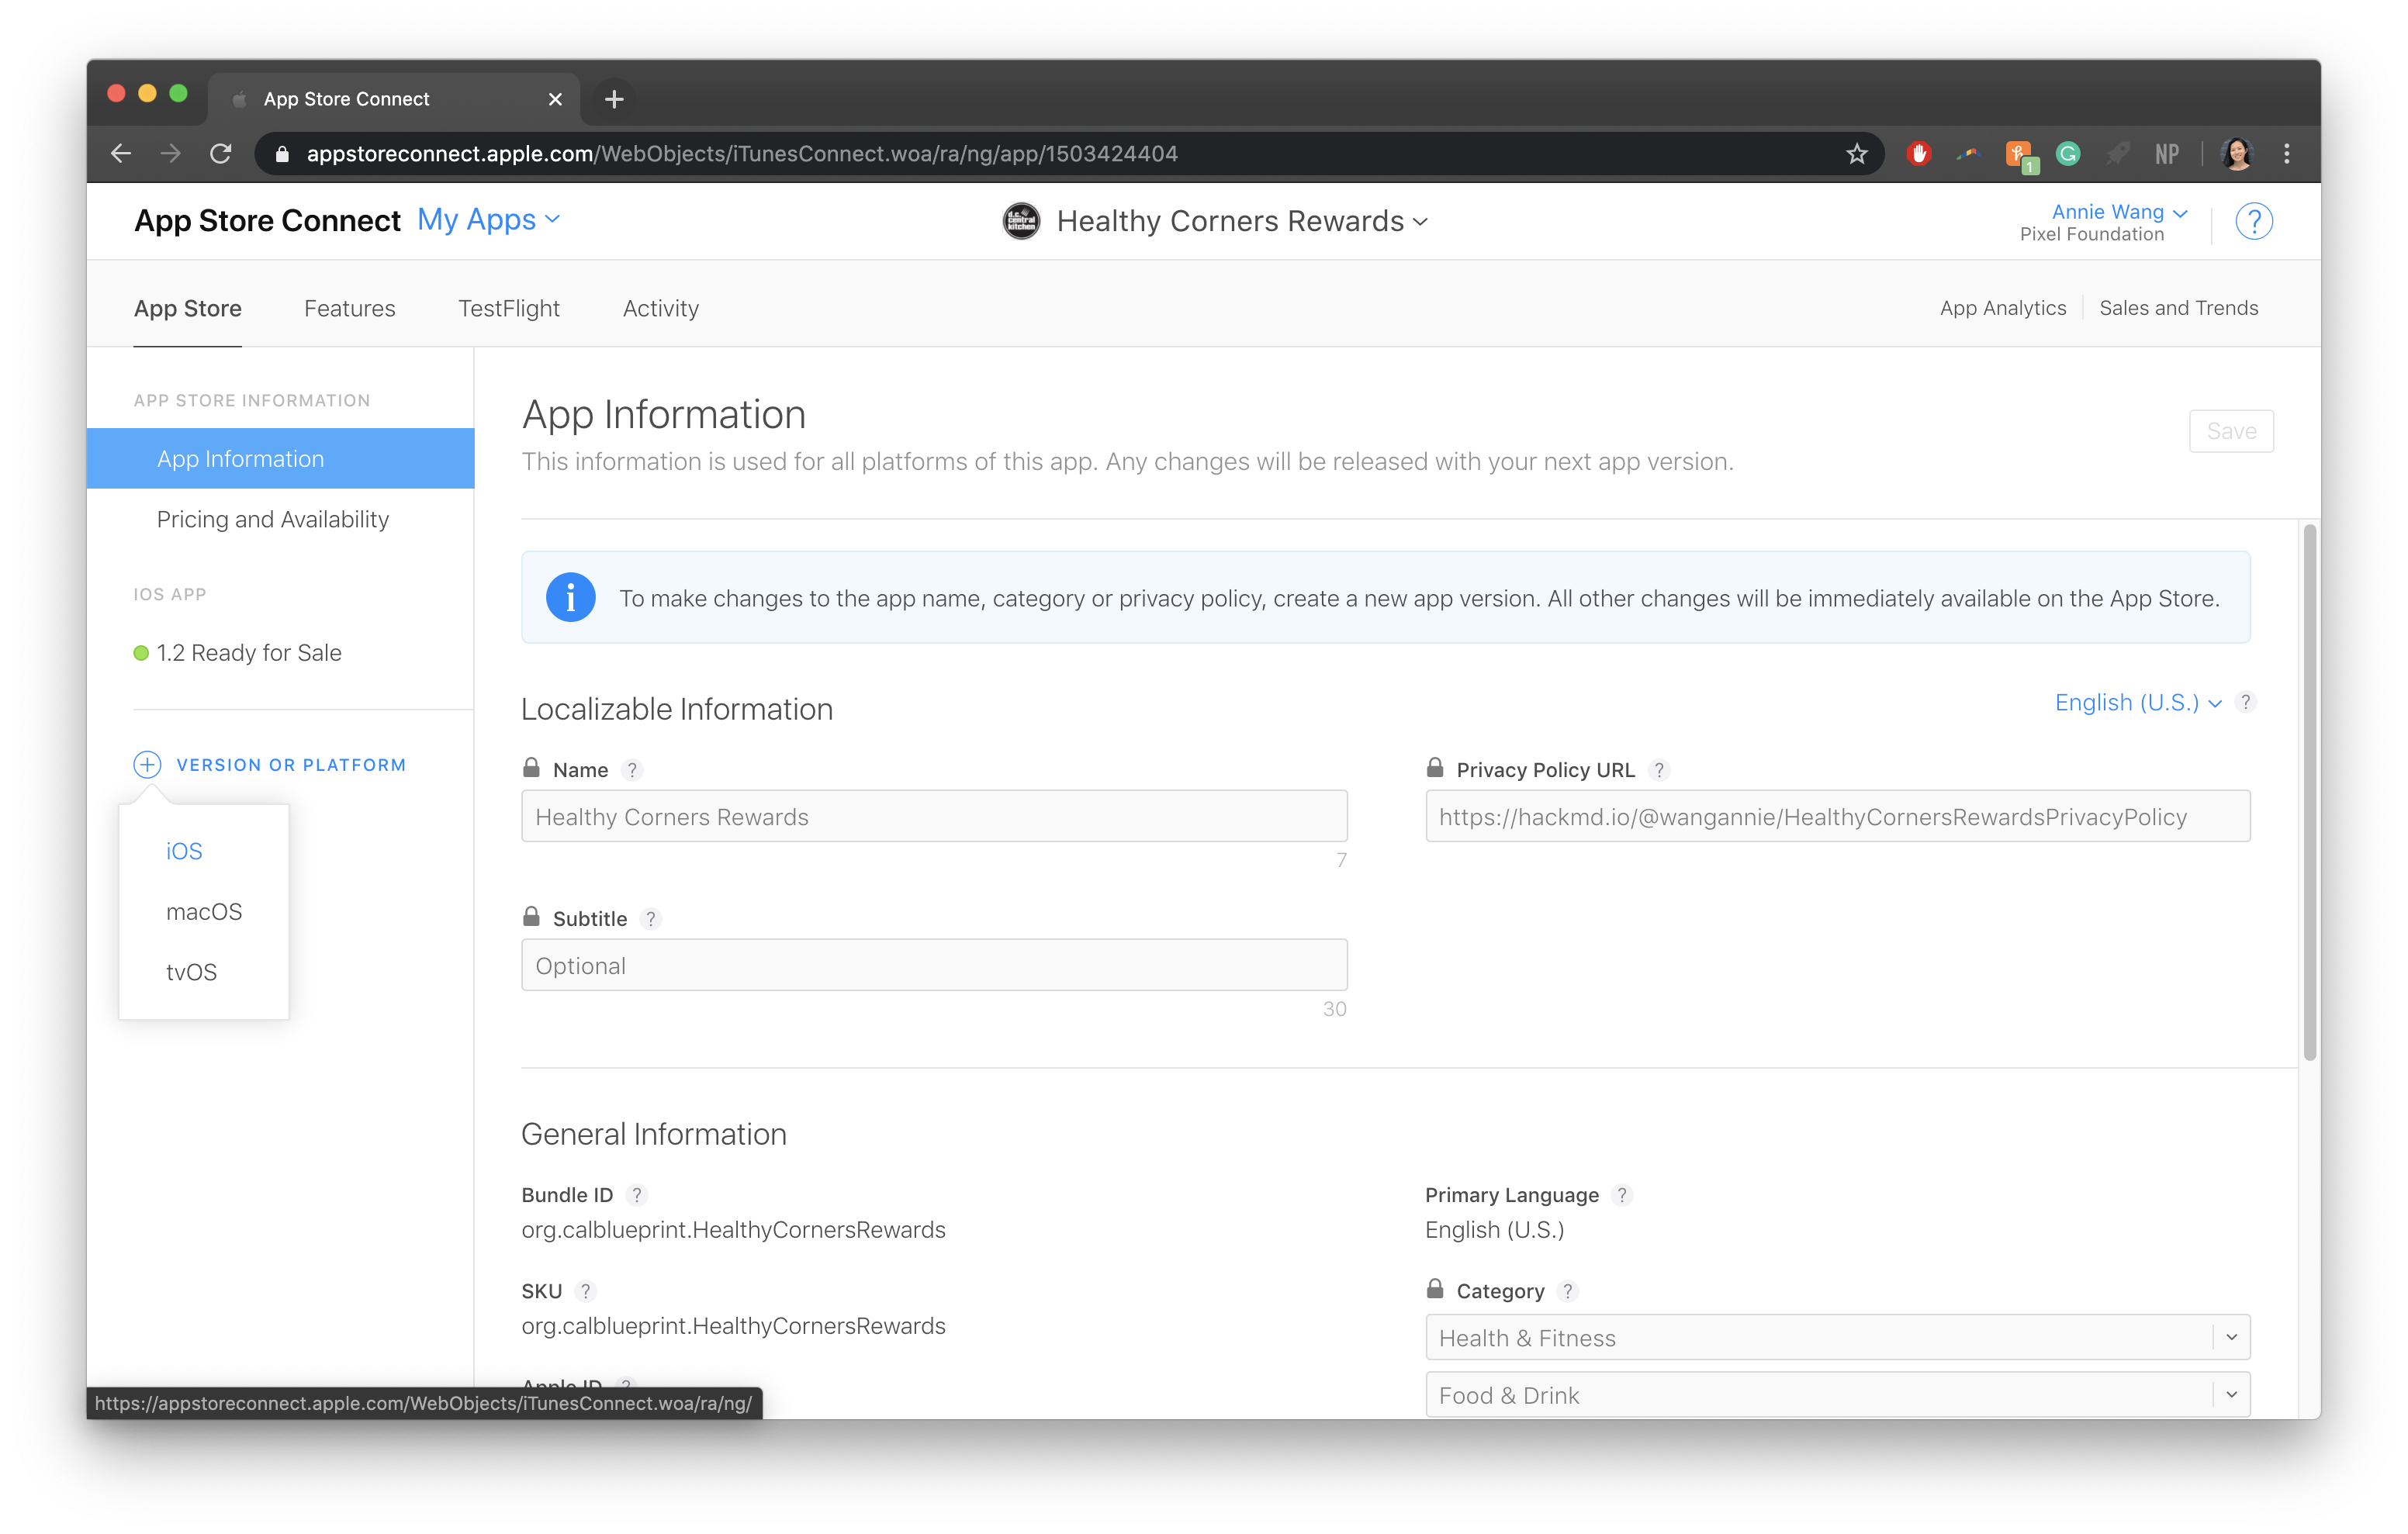Switch to the TestFlight tab
This screenshot has width=2408, height=1534.
(x=506, y=307)
